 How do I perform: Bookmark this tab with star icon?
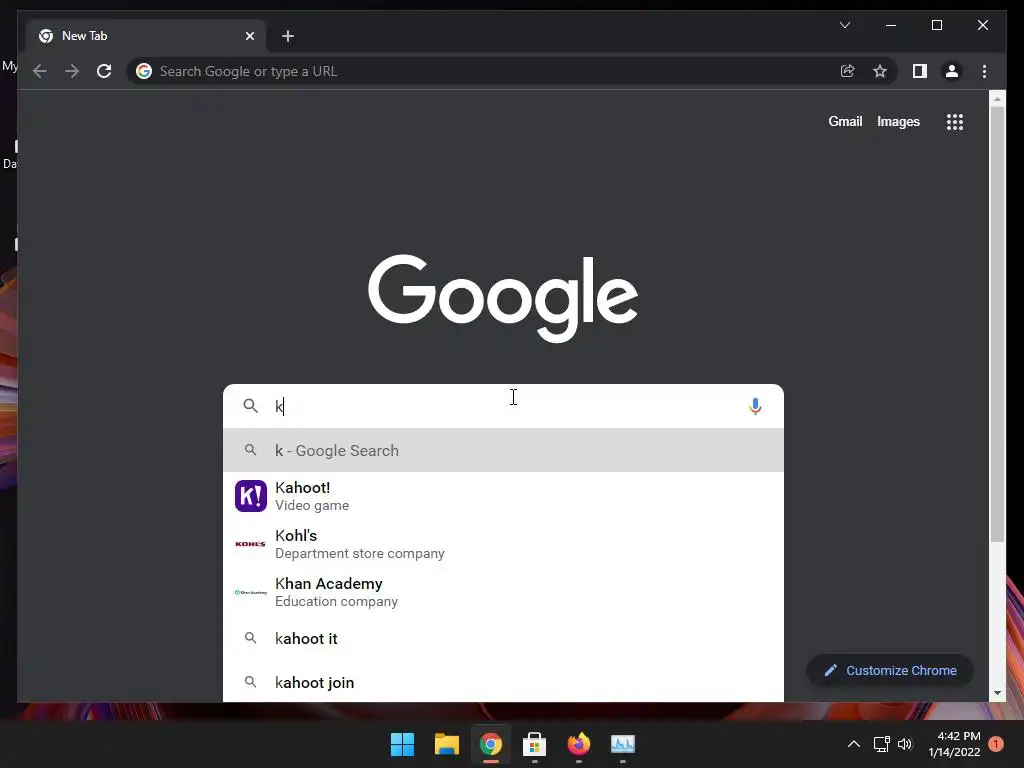click(x=880, y=71)
